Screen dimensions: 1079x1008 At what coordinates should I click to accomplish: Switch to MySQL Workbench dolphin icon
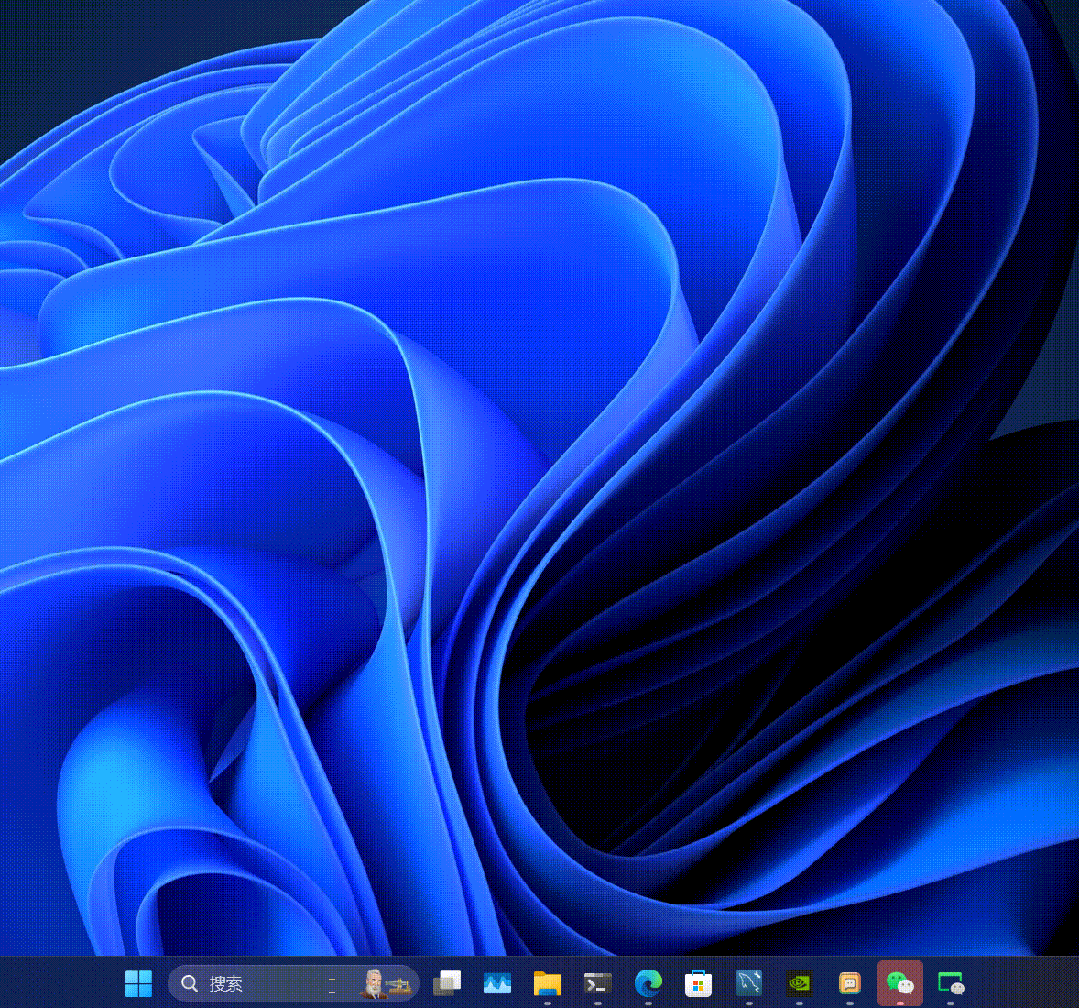(749, 983)
